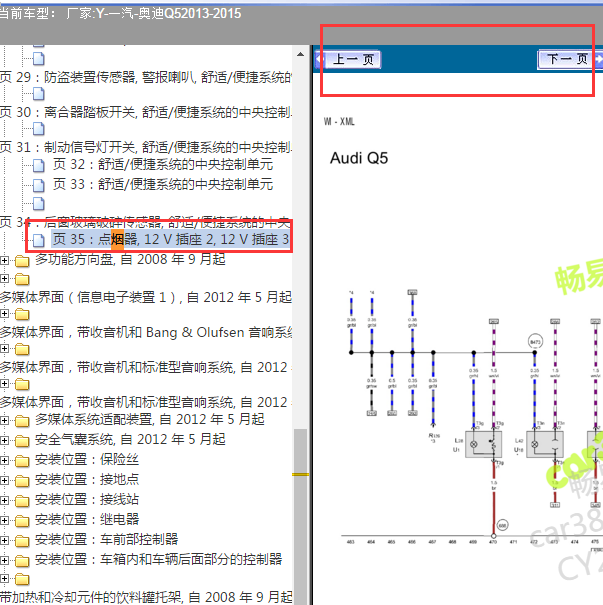Click Audi Q5 heading in diagram
Image resolution: width=603 pixels, height=605 pixels.
tap(359, 158)
